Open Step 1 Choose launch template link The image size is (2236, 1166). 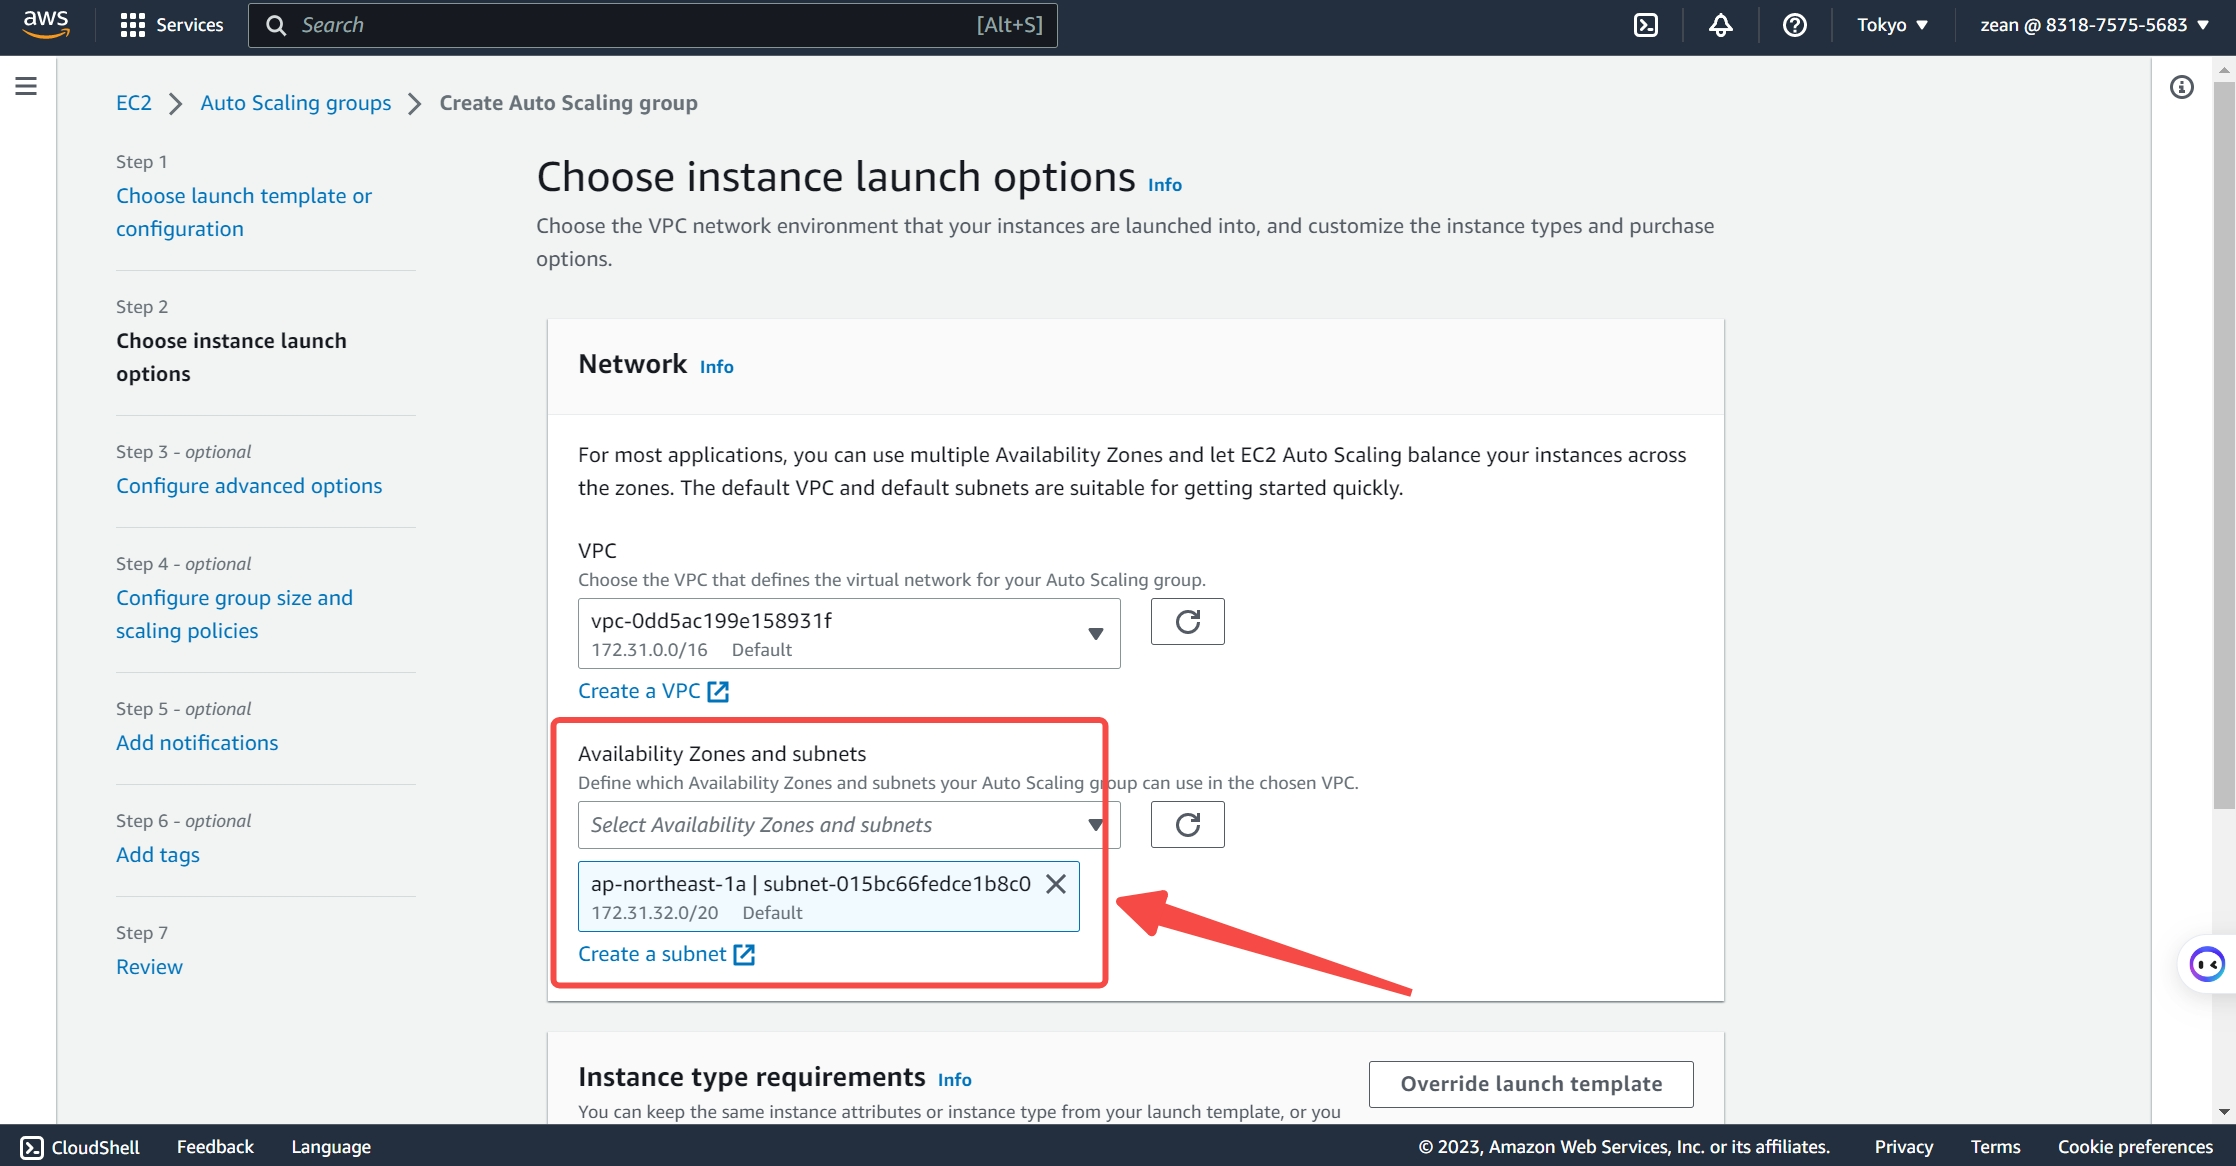coord(244,212)
